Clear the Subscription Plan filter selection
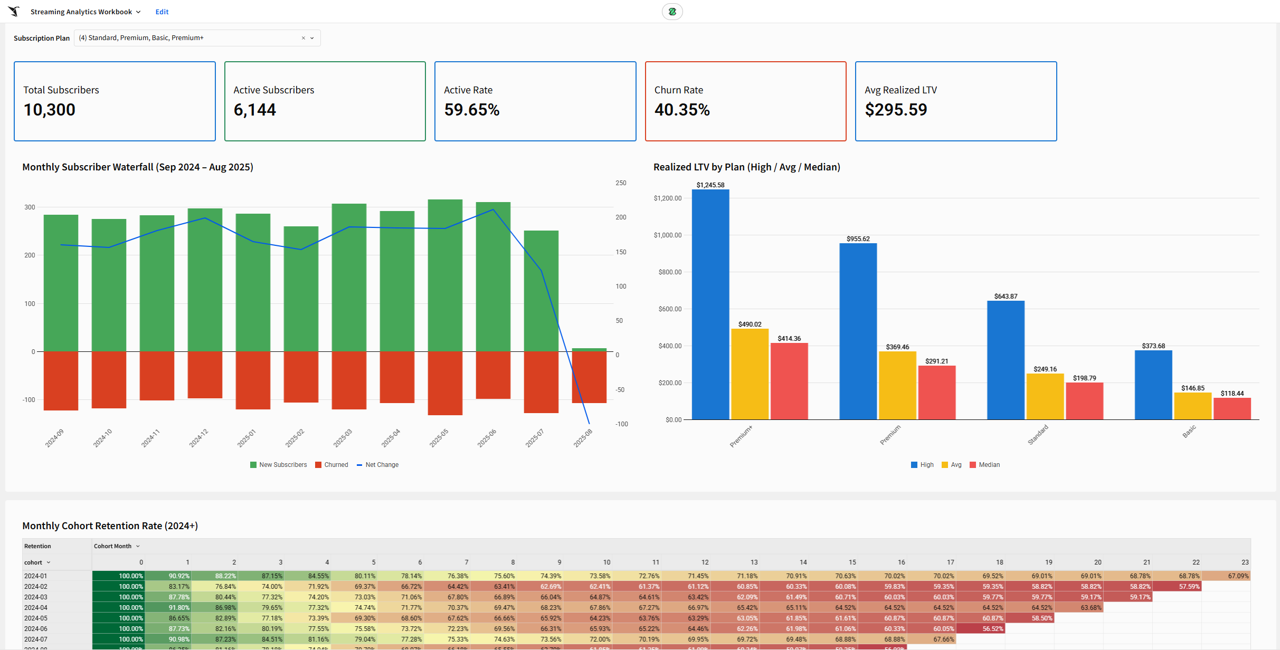The height and width of the screenshot is (650, 1280). pyautogui.click(x=303, y=38)
